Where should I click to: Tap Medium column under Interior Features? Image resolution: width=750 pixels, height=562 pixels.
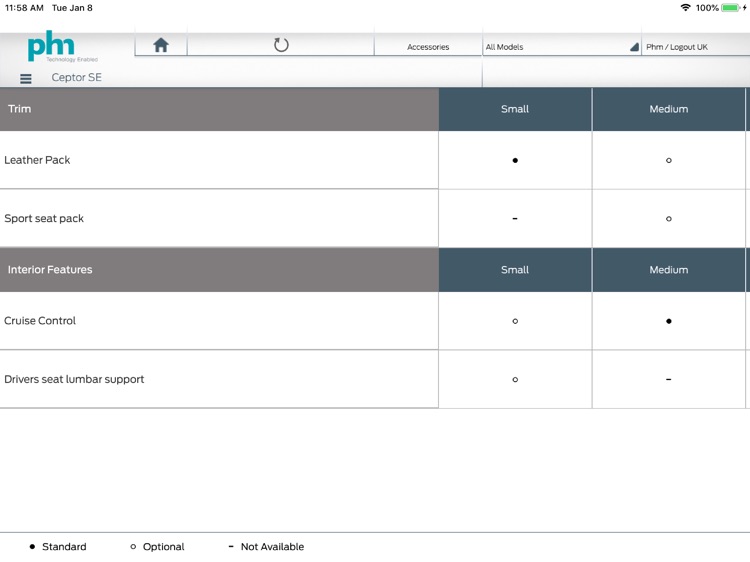point(669,270)
